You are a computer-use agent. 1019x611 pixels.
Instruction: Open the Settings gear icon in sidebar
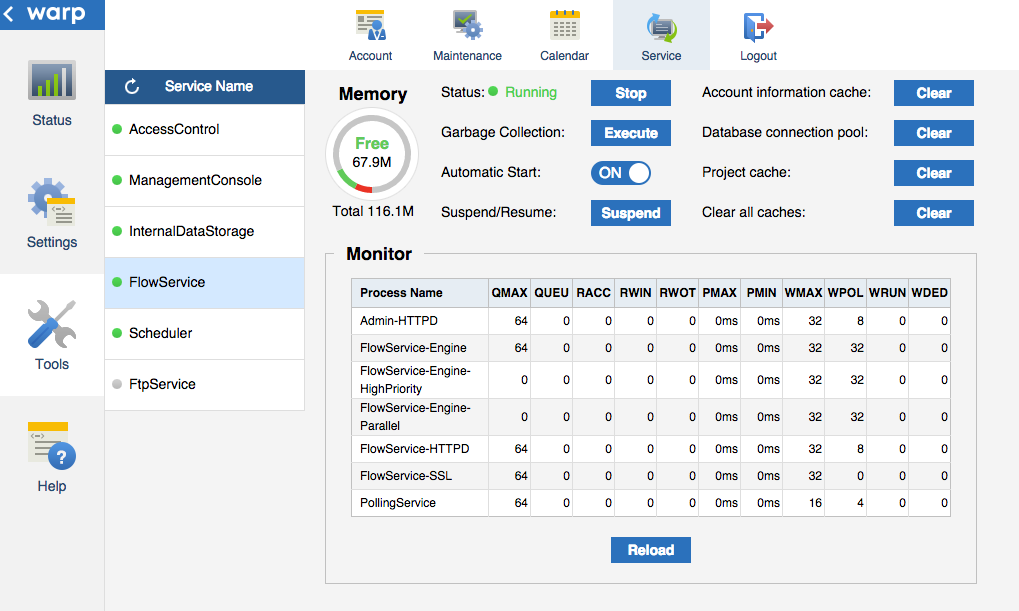[52, 203]
